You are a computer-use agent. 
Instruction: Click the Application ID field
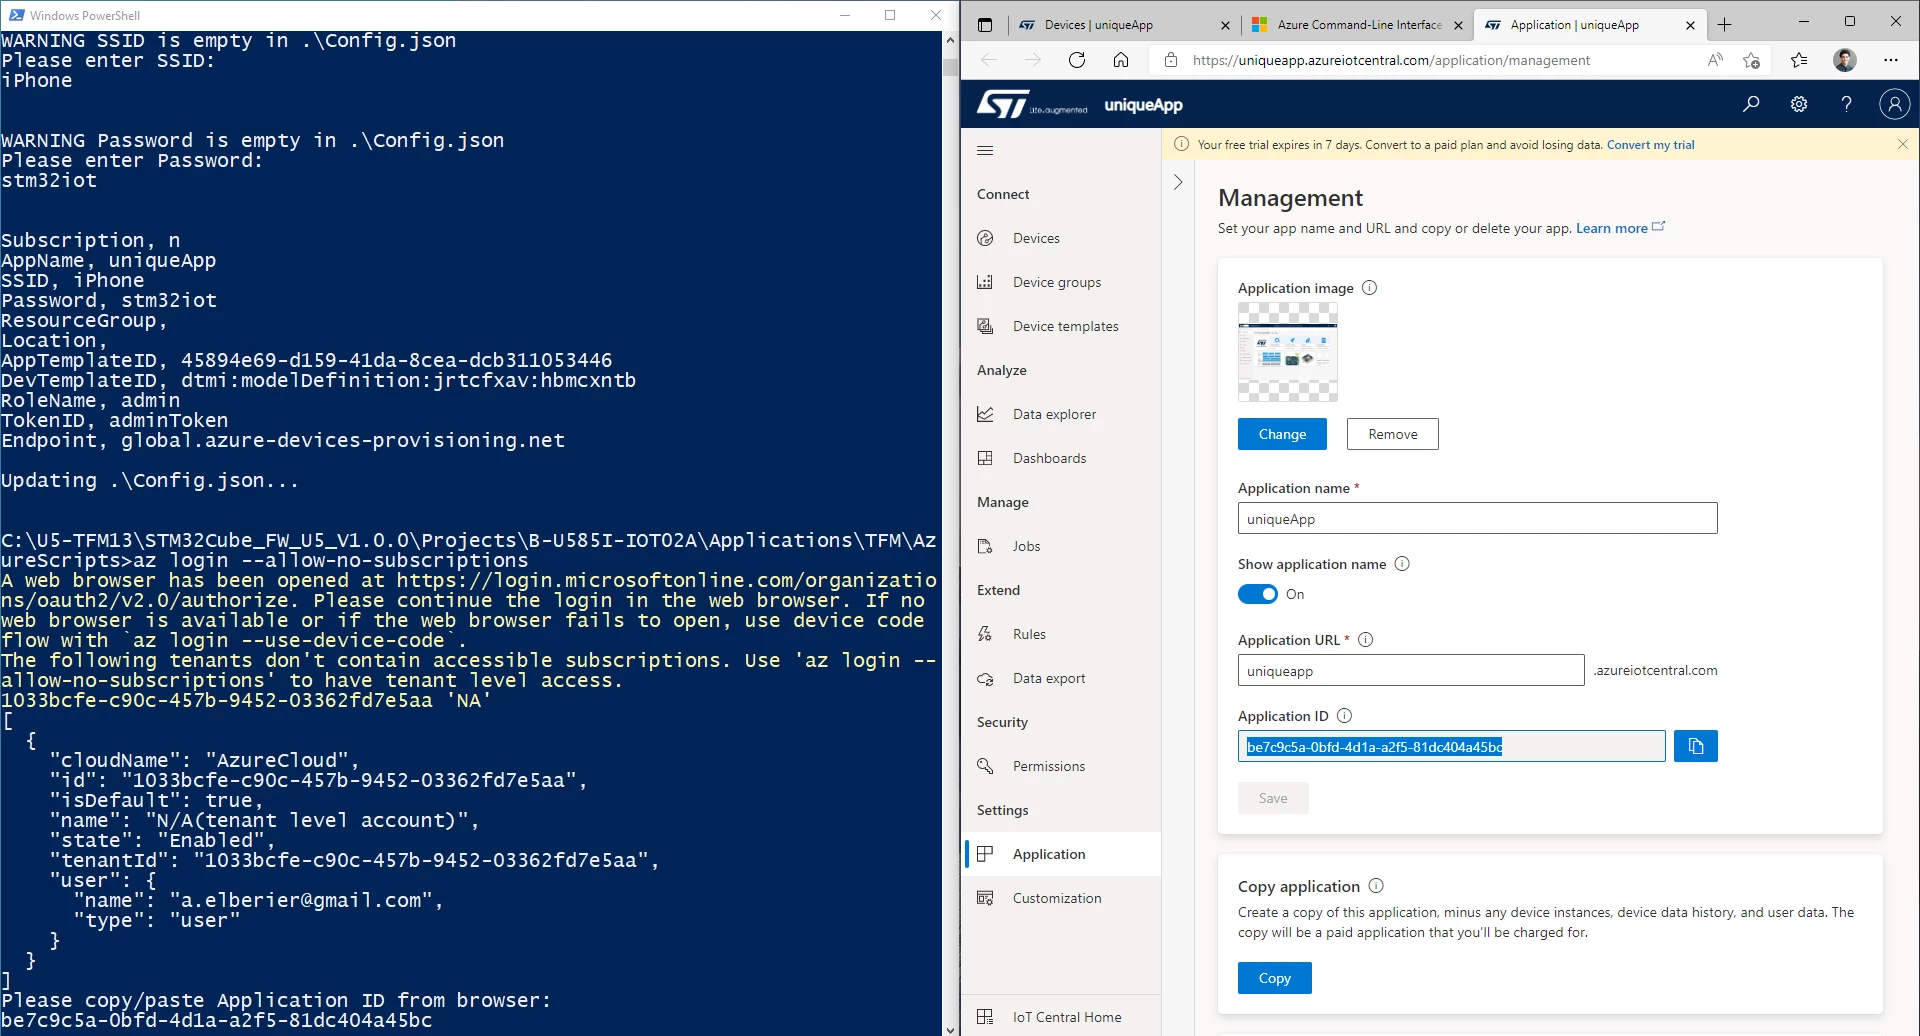pyautogui.click(x=1452, y=746)
